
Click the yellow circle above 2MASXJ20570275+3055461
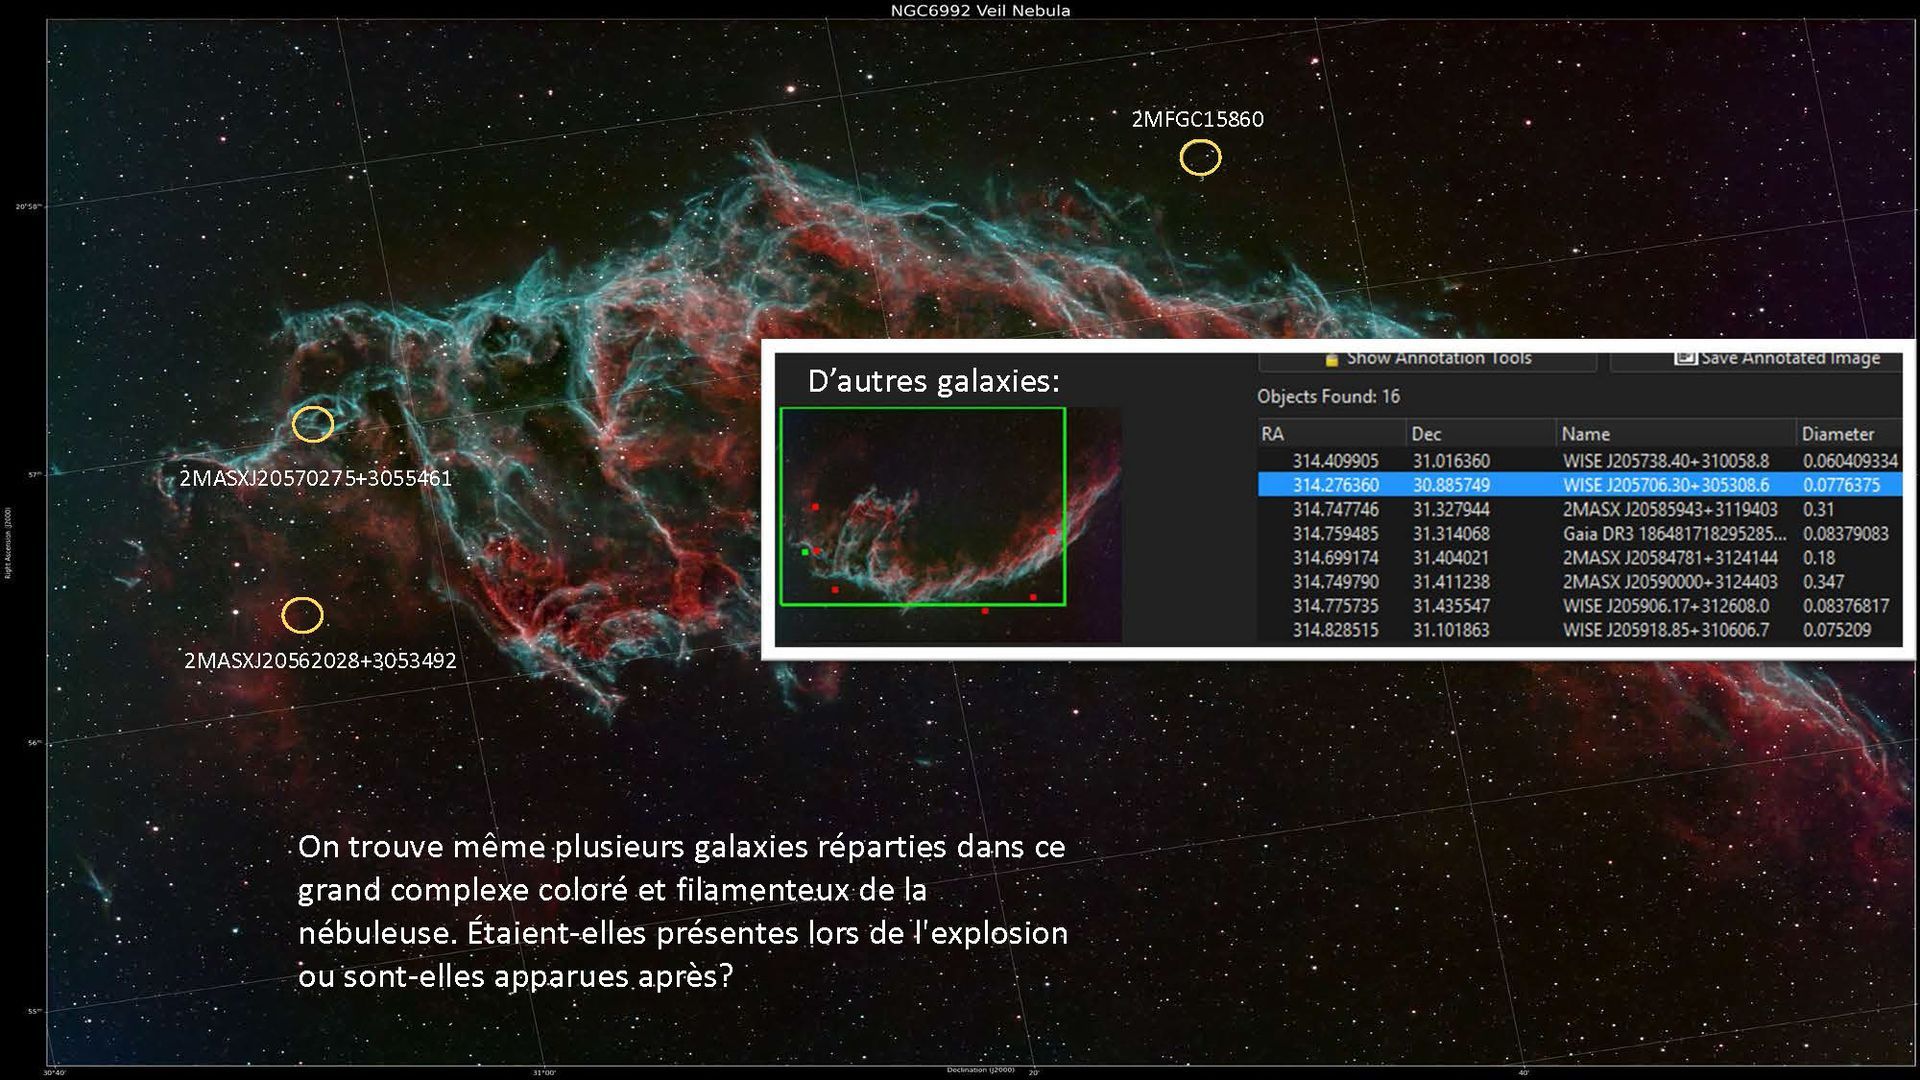pyautogui.click(x=313, y=424)
